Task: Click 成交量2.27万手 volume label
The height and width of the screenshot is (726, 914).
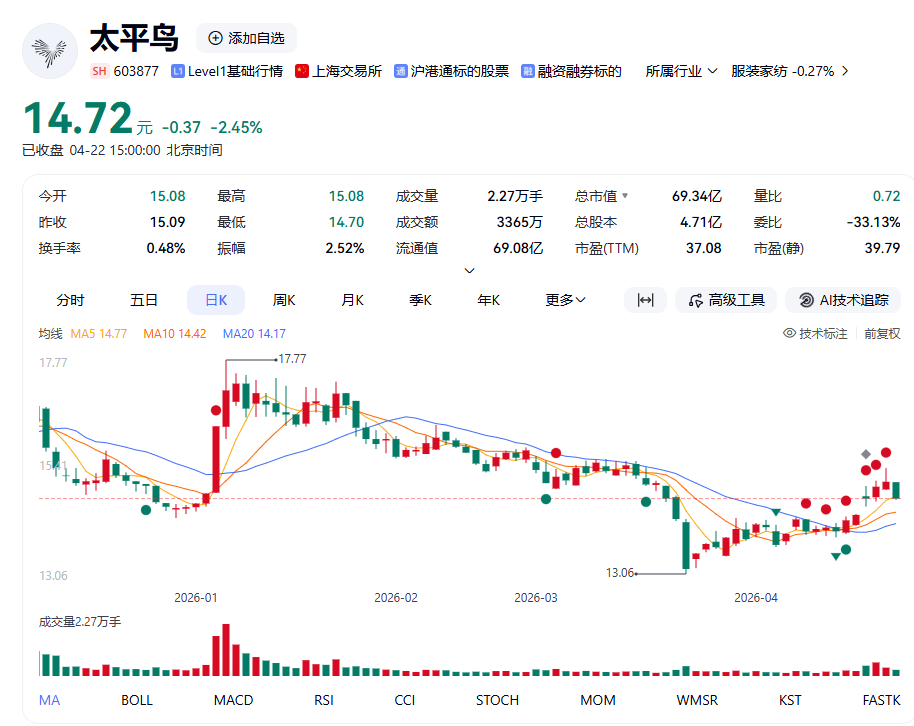Action: [80, 622]
